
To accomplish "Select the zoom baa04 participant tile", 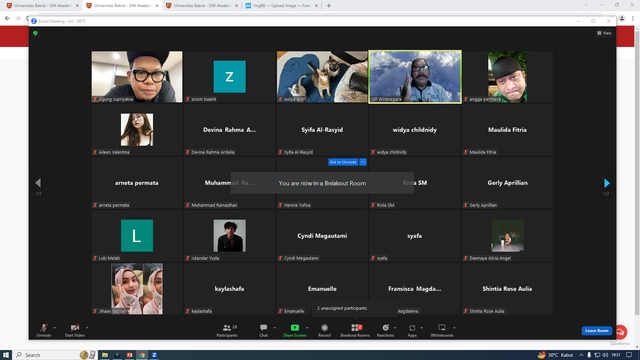I will click(x=229, y=77).
